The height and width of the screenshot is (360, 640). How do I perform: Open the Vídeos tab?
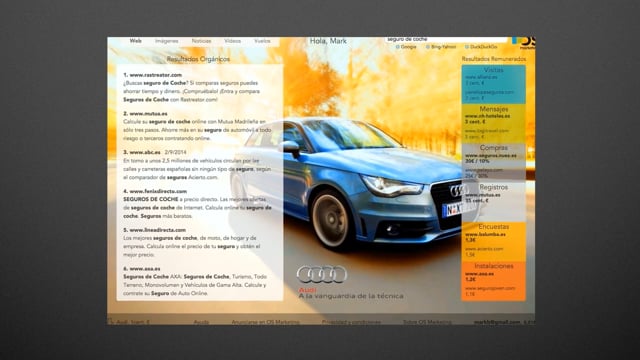pyautogui.click(x=232, y=41)
